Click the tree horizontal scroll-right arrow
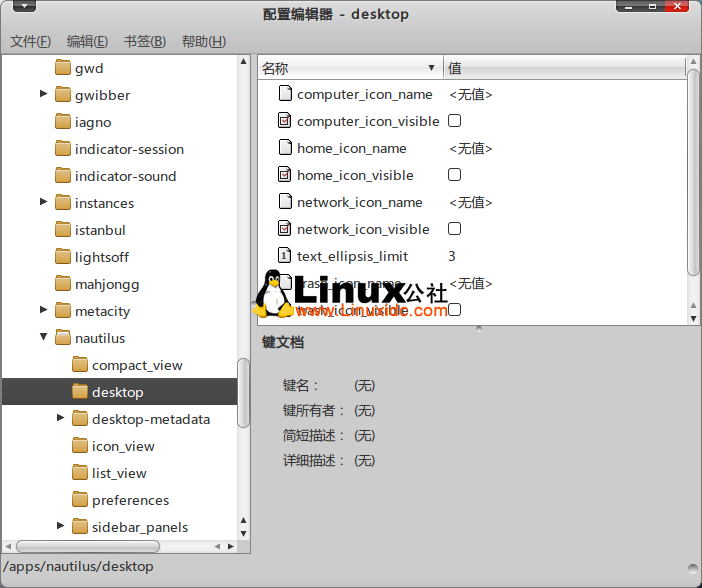The height and width of the screenshot is (588, 702). (x=231, y=546)
